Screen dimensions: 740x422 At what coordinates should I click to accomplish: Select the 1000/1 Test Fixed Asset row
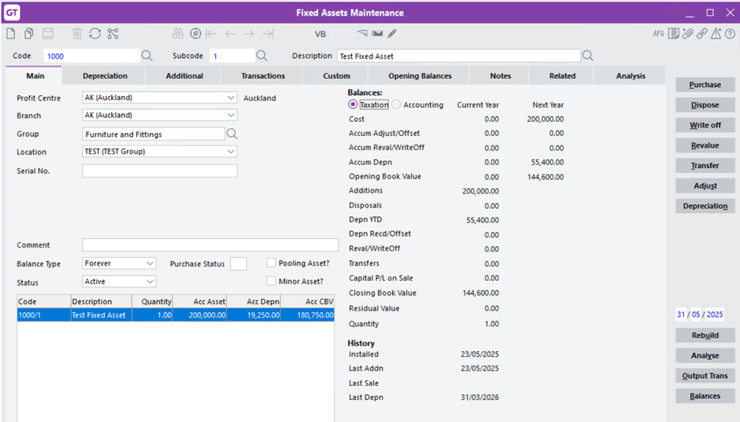[x=176, y=315]
